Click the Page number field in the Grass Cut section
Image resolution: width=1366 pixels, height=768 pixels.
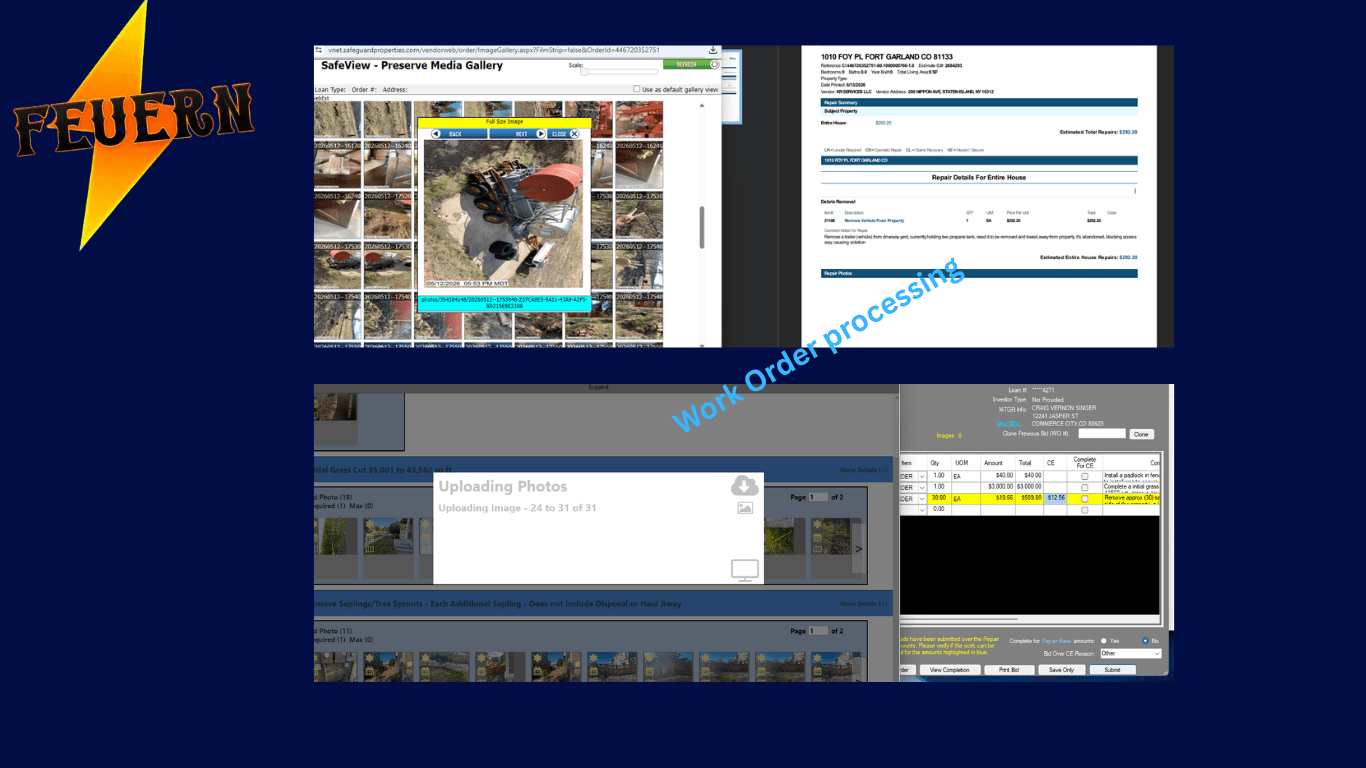pos(818,497)
